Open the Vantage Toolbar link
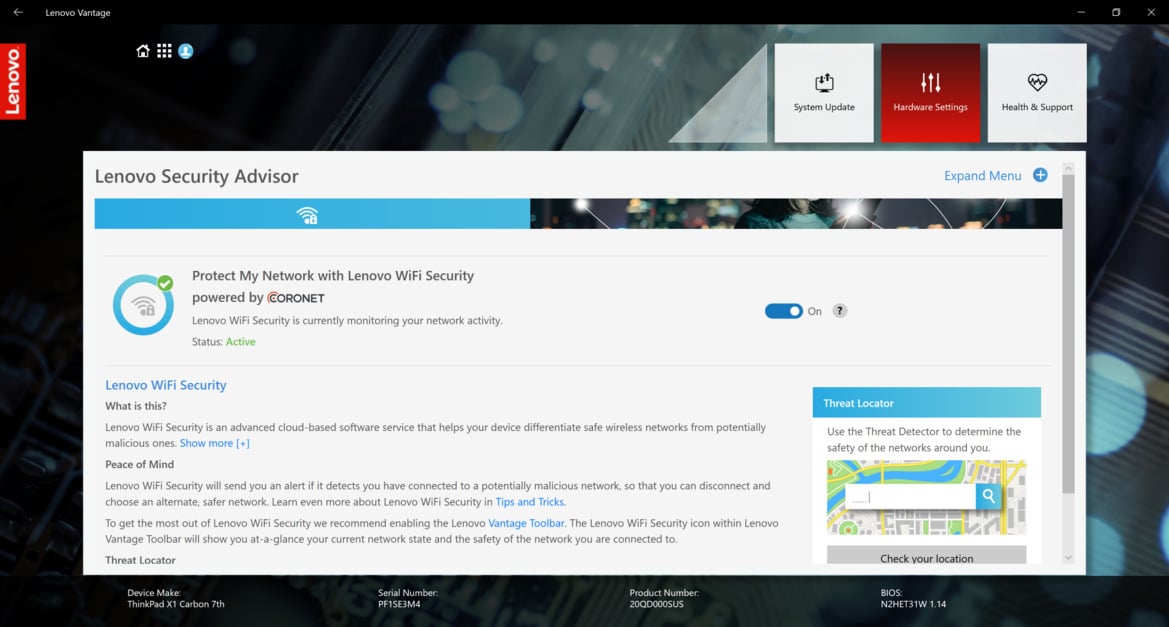Screen dimensions: 1169x627 [526, 523]
